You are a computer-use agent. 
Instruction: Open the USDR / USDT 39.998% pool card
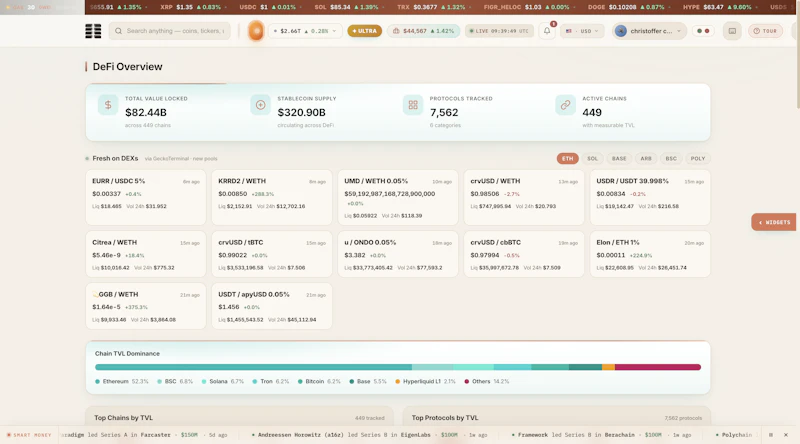650,198
